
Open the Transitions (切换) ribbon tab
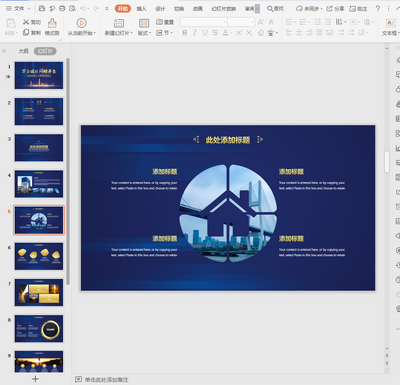coord(179,9)
